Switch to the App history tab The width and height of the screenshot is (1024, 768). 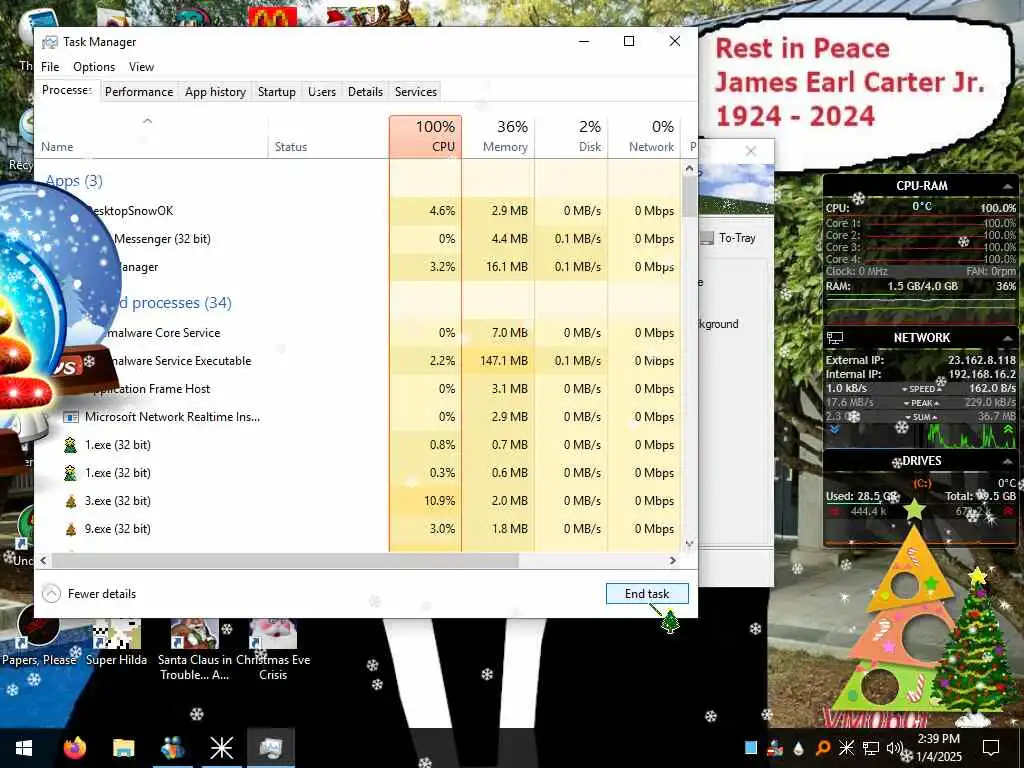pos(216,91)
